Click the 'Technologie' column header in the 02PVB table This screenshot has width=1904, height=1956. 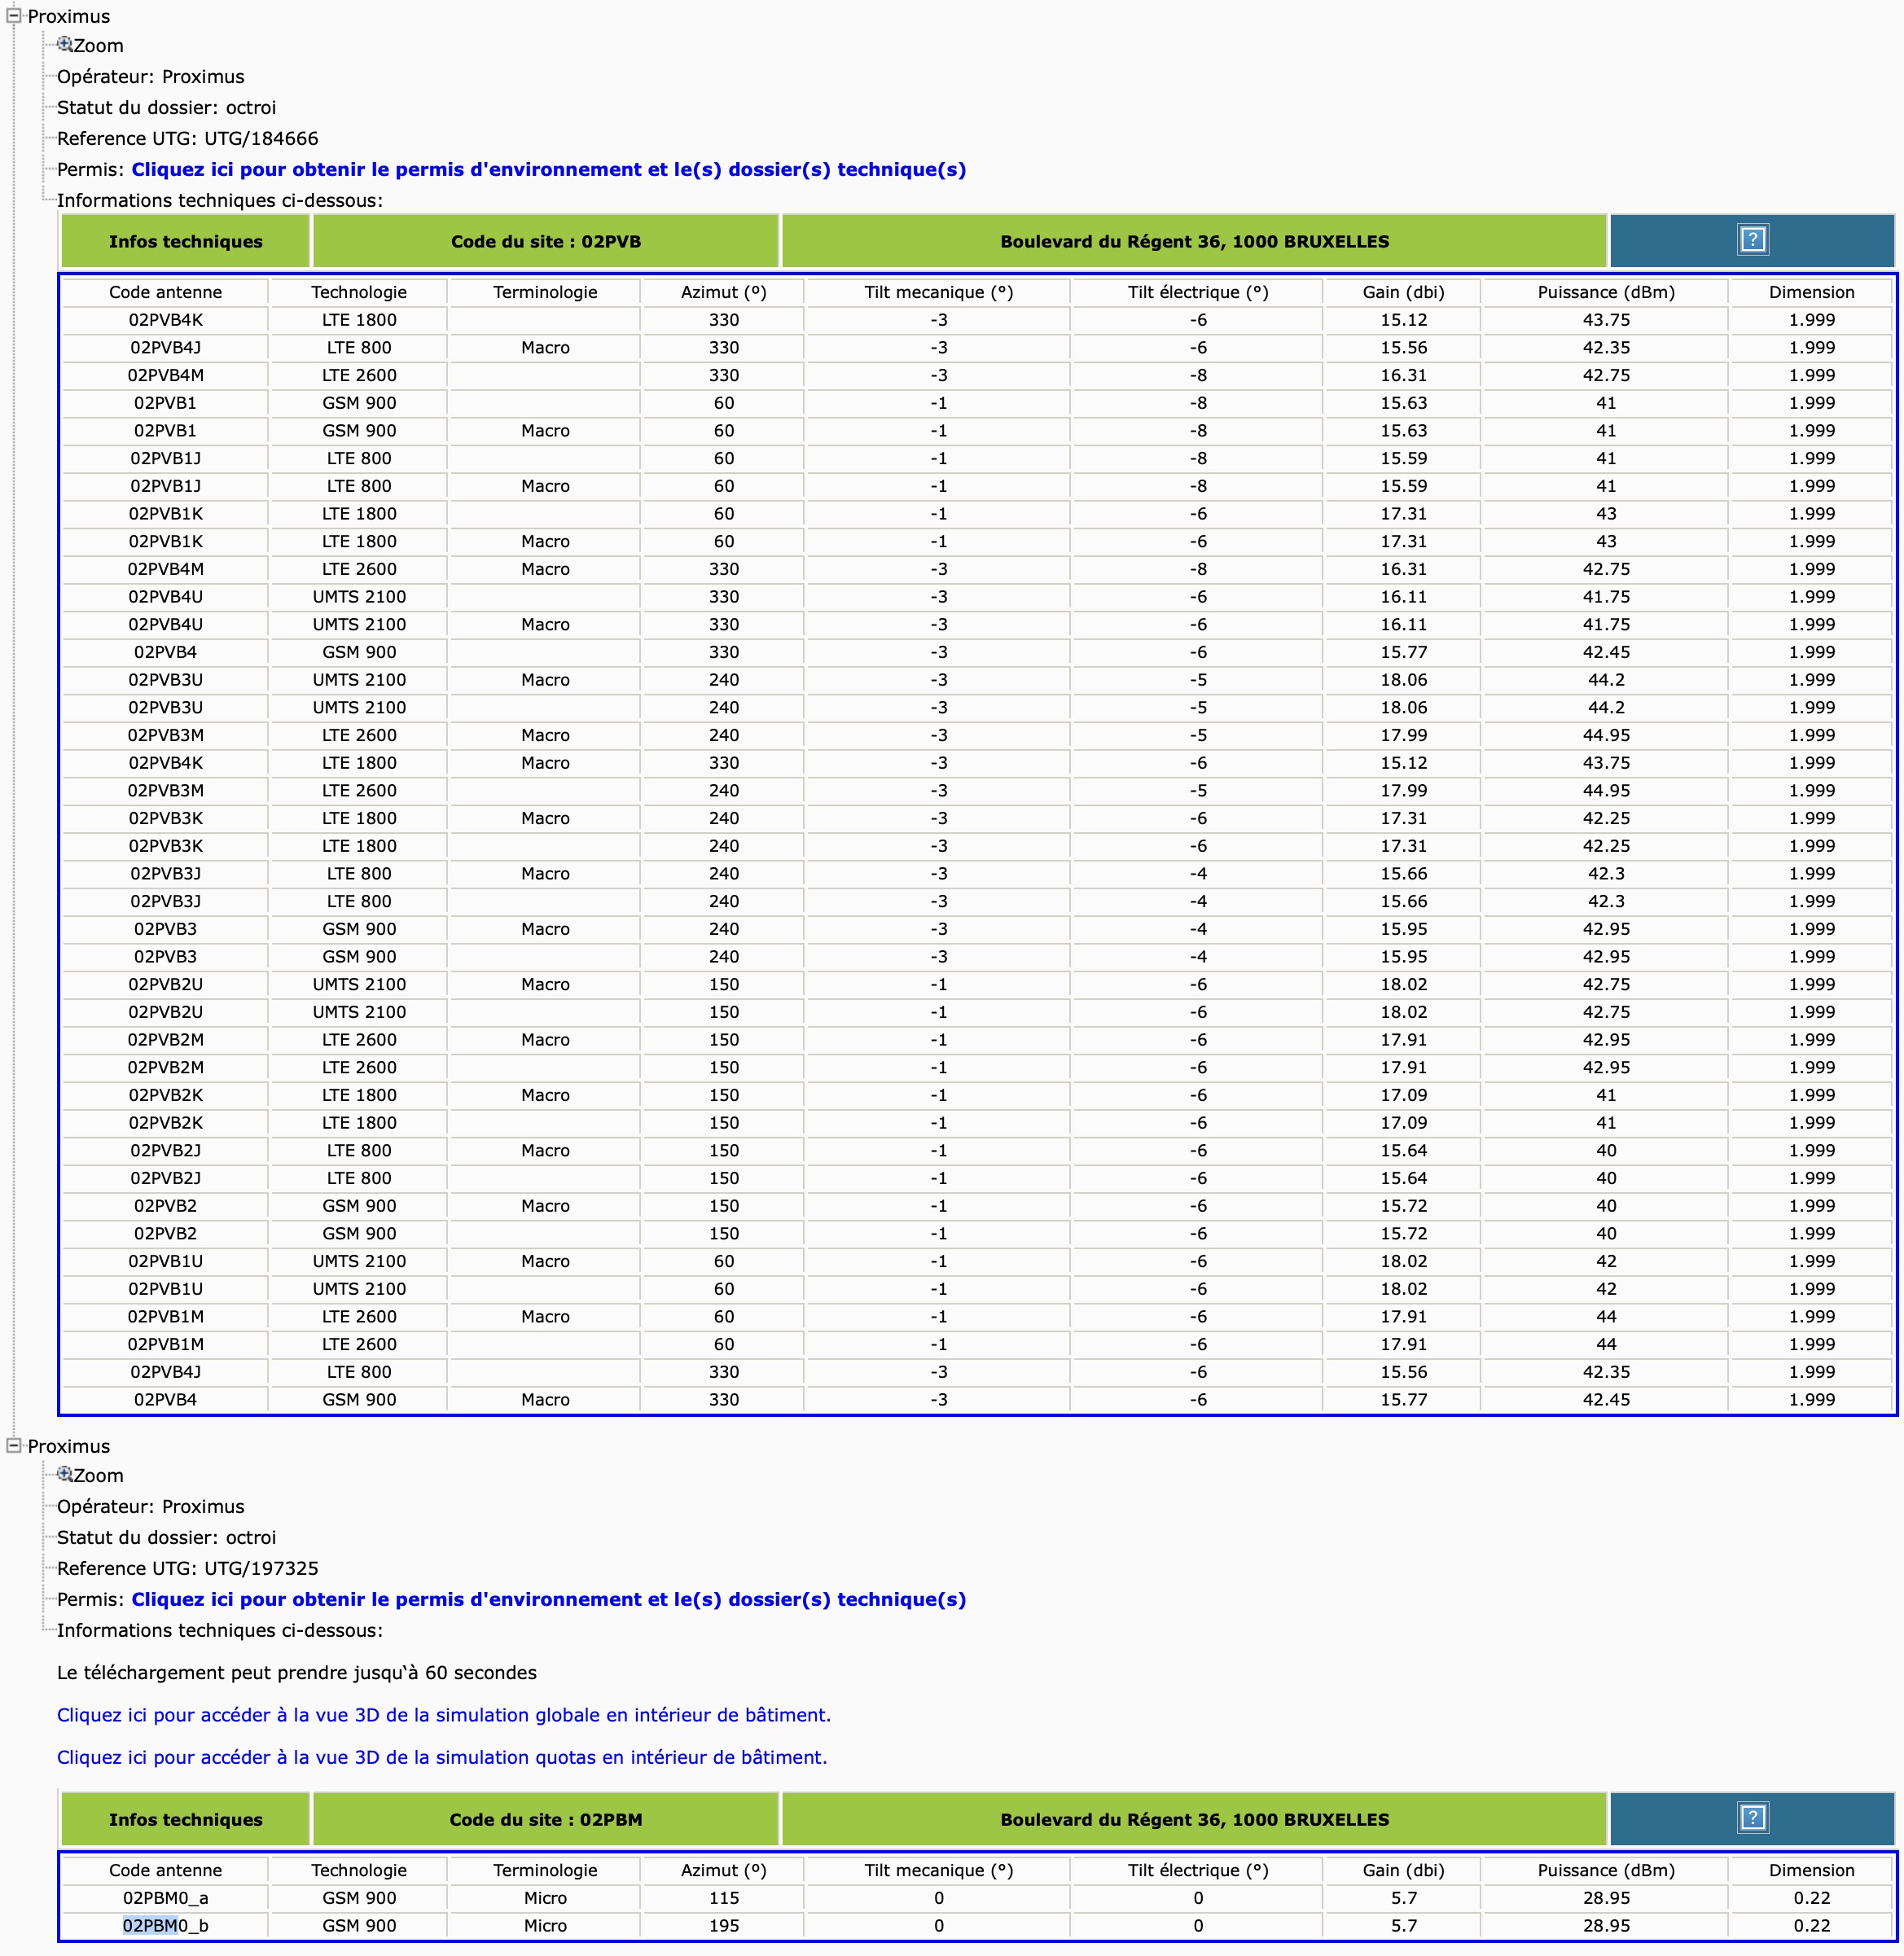pos(359,292)
